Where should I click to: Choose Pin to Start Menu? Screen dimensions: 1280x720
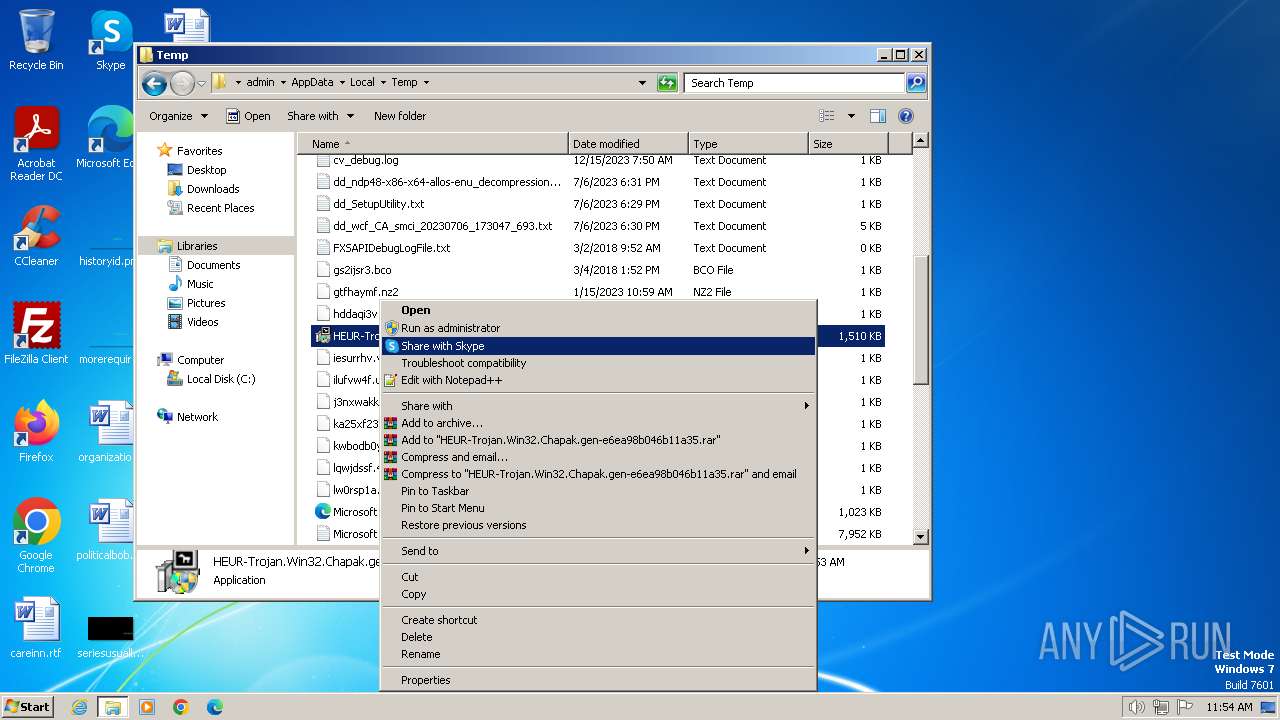pyautogui.click(x=599, y=508)
